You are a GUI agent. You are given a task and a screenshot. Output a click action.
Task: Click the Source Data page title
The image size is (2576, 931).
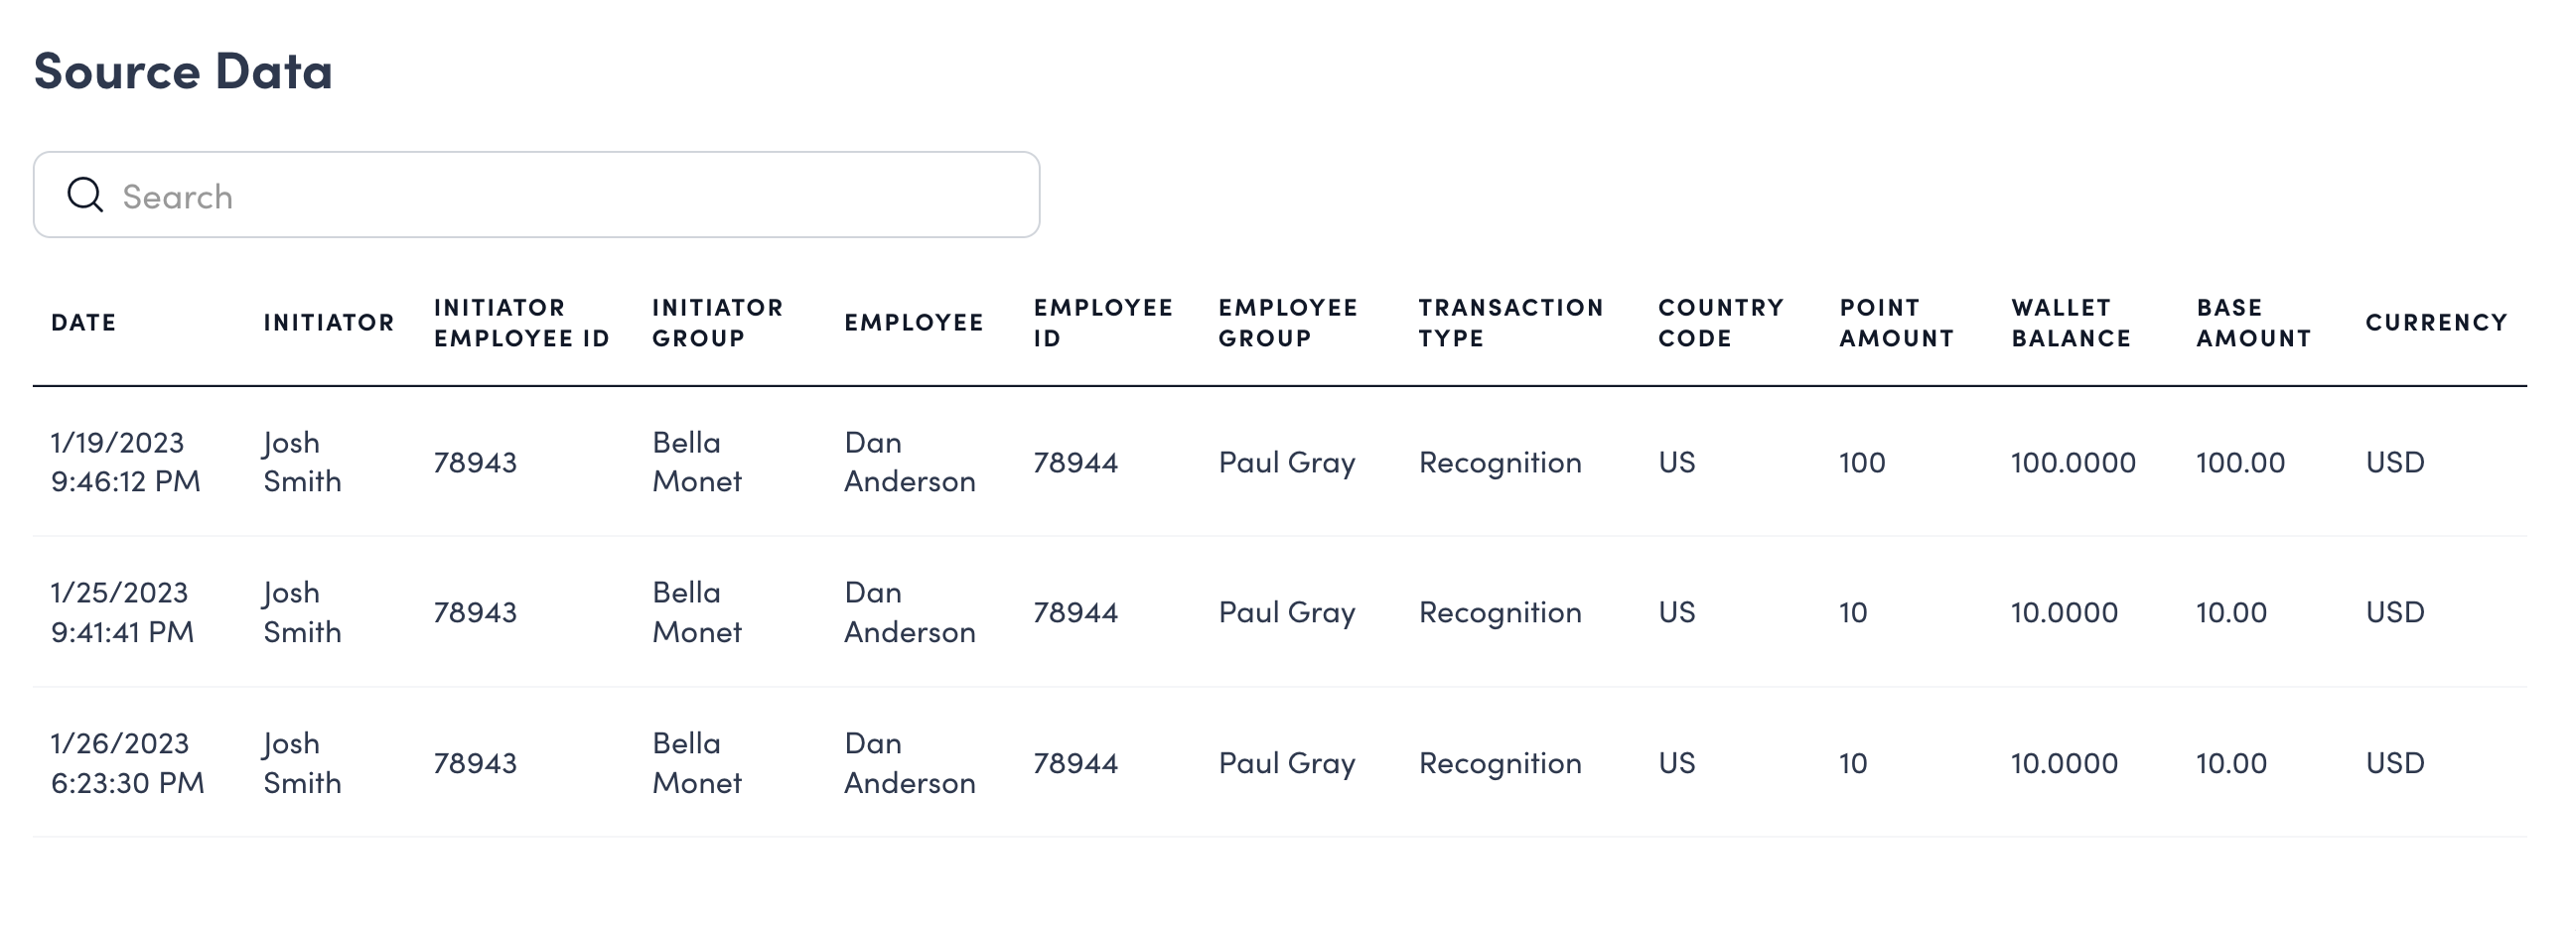[x=185, y=70]
